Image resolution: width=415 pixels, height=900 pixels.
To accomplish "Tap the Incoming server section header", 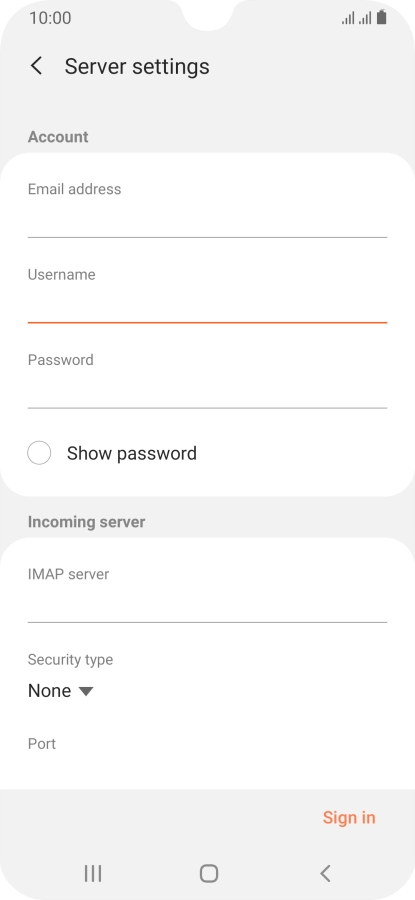I will [87, 522].
